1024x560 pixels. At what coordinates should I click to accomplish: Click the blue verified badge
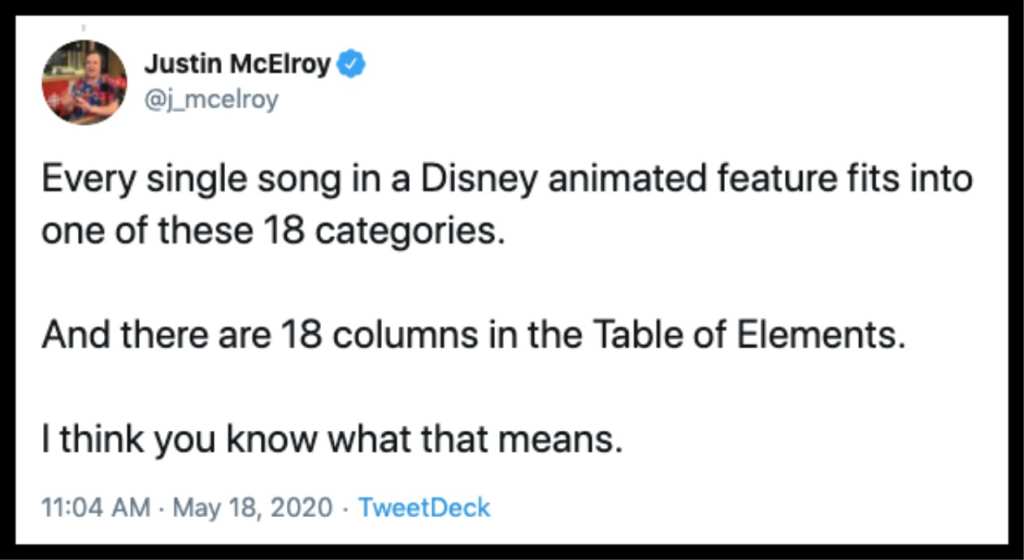pyautogui.click(x=351, y=65)
